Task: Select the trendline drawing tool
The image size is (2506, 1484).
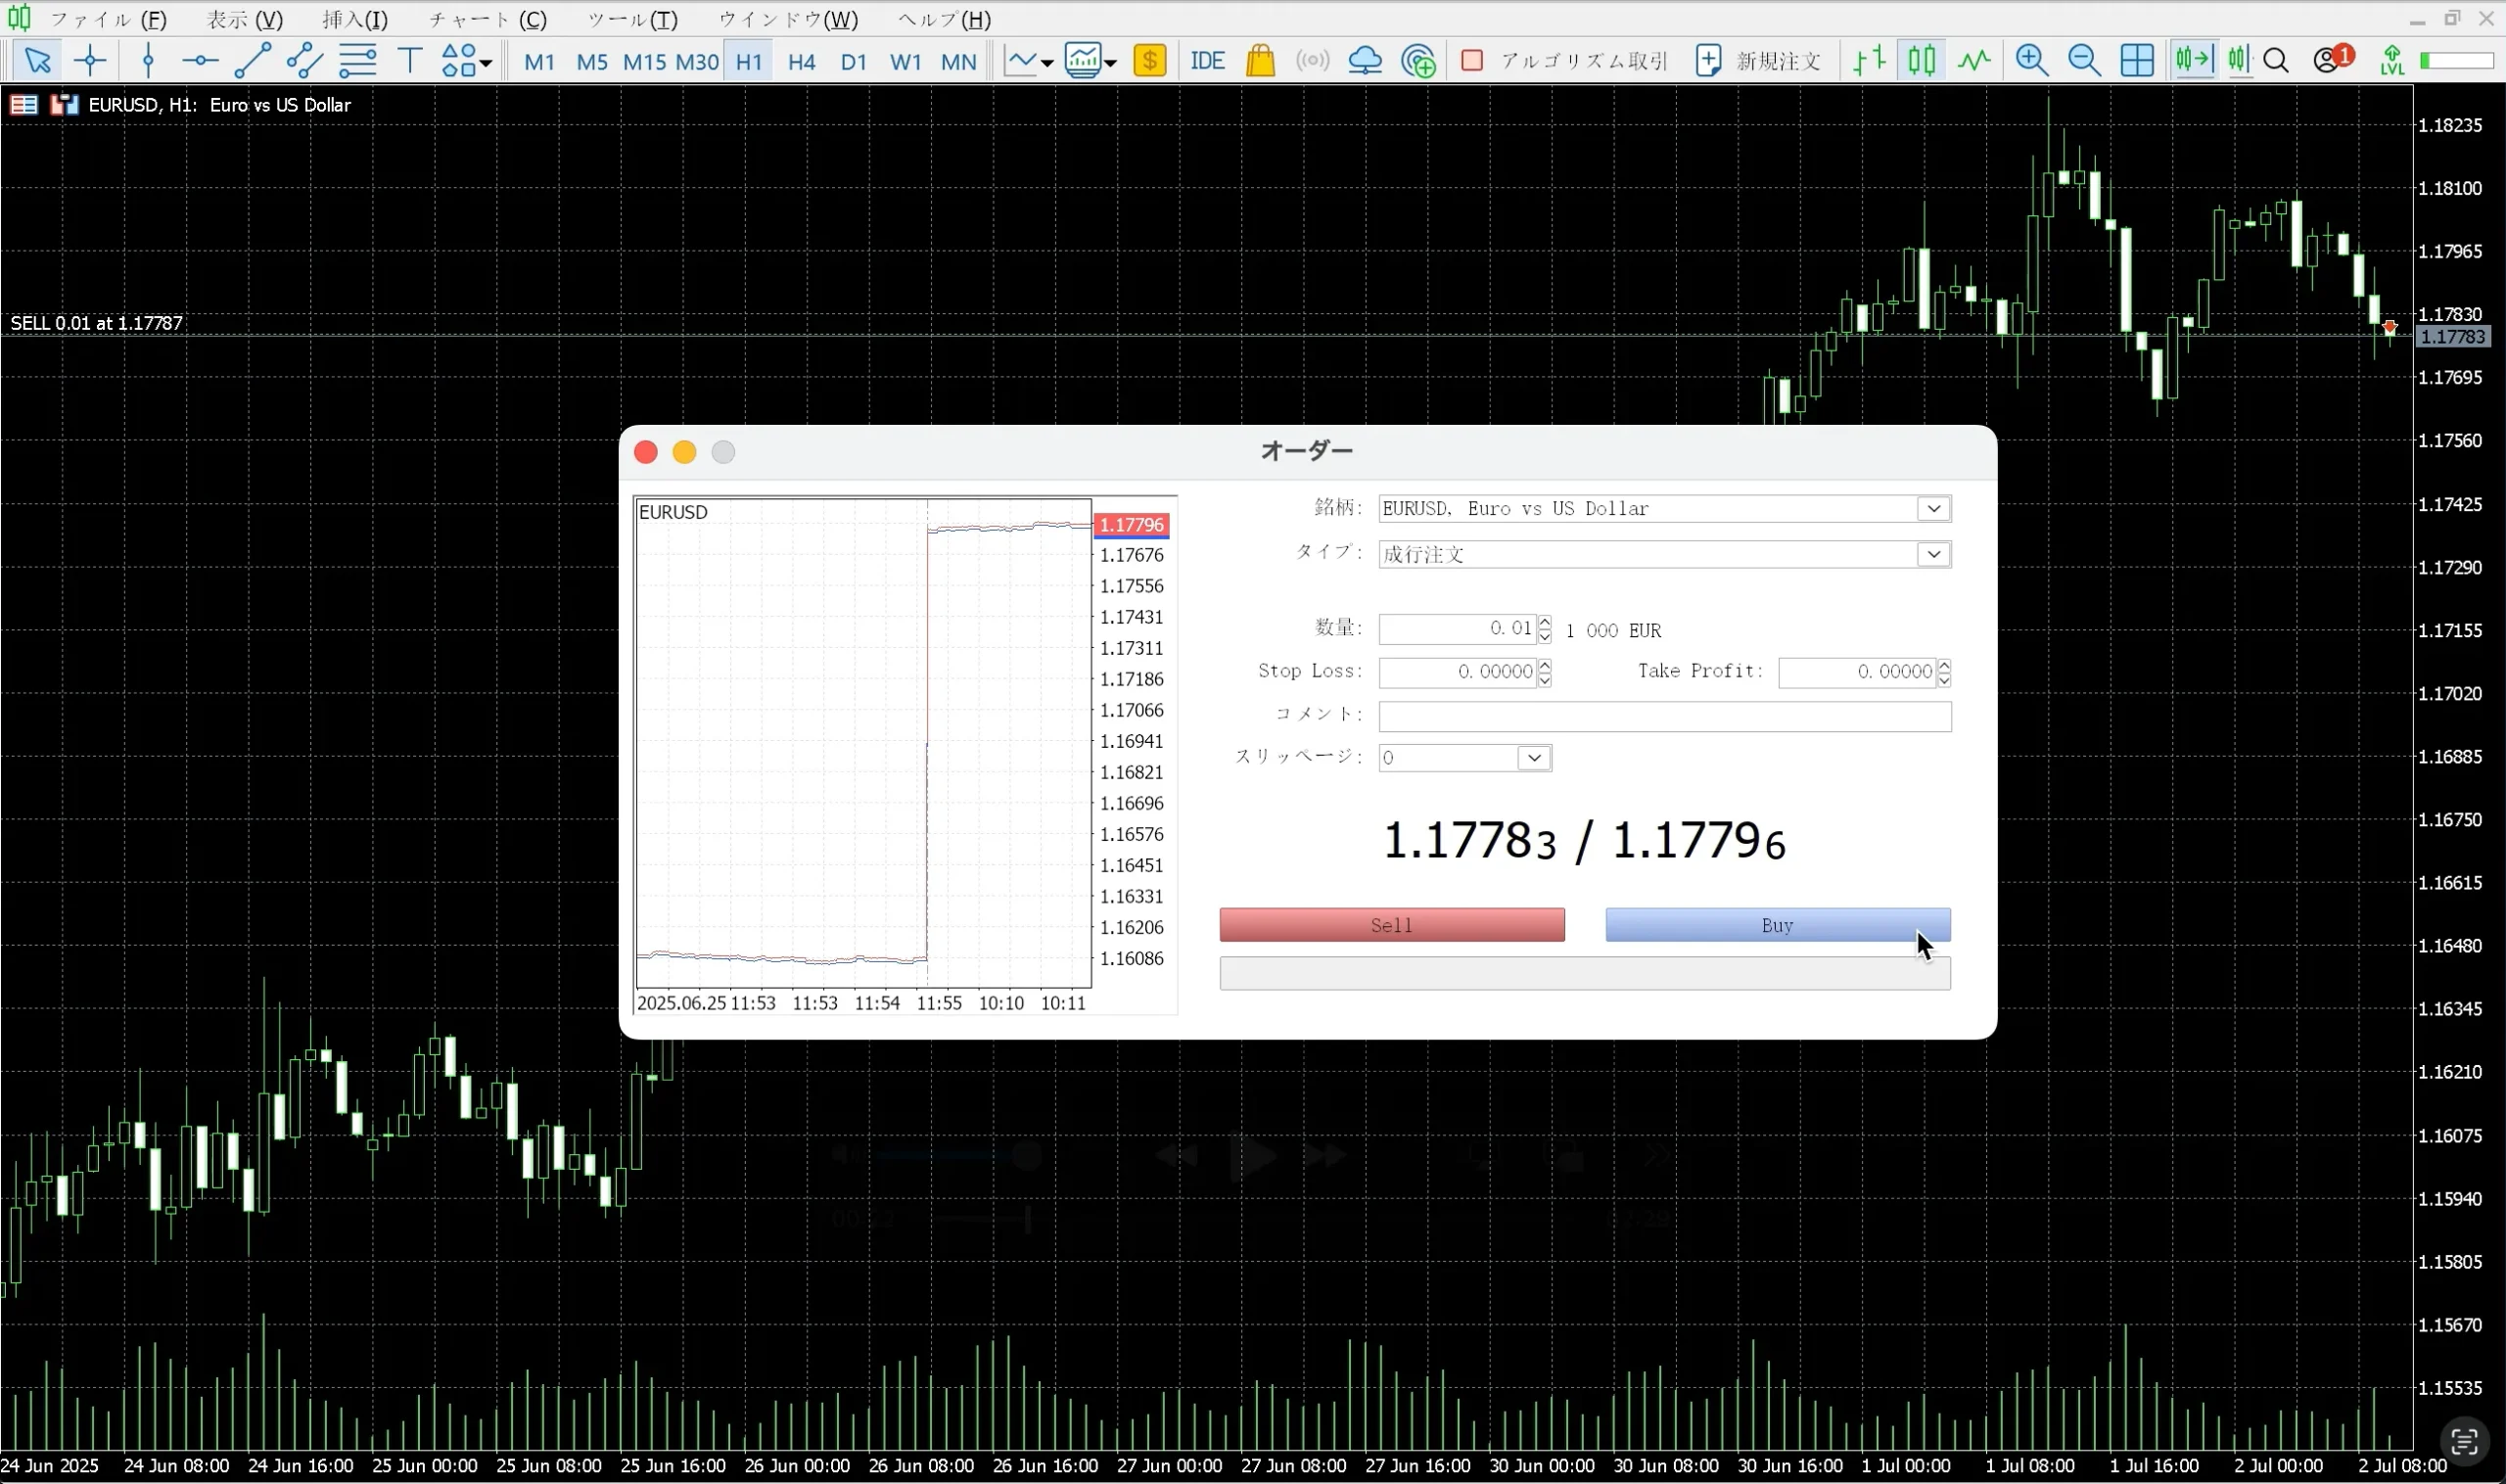Action: click(x=252, y=61)
